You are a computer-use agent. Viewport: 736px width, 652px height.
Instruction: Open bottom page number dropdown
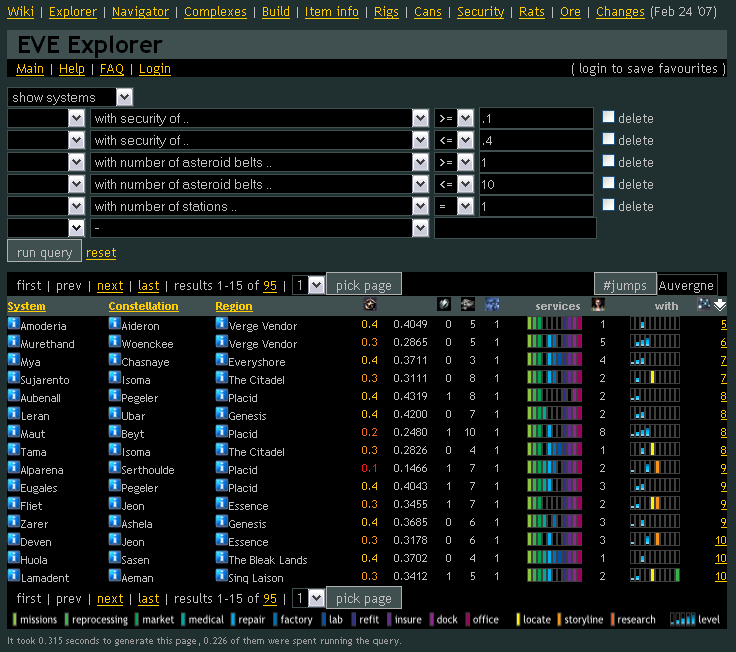308,598
